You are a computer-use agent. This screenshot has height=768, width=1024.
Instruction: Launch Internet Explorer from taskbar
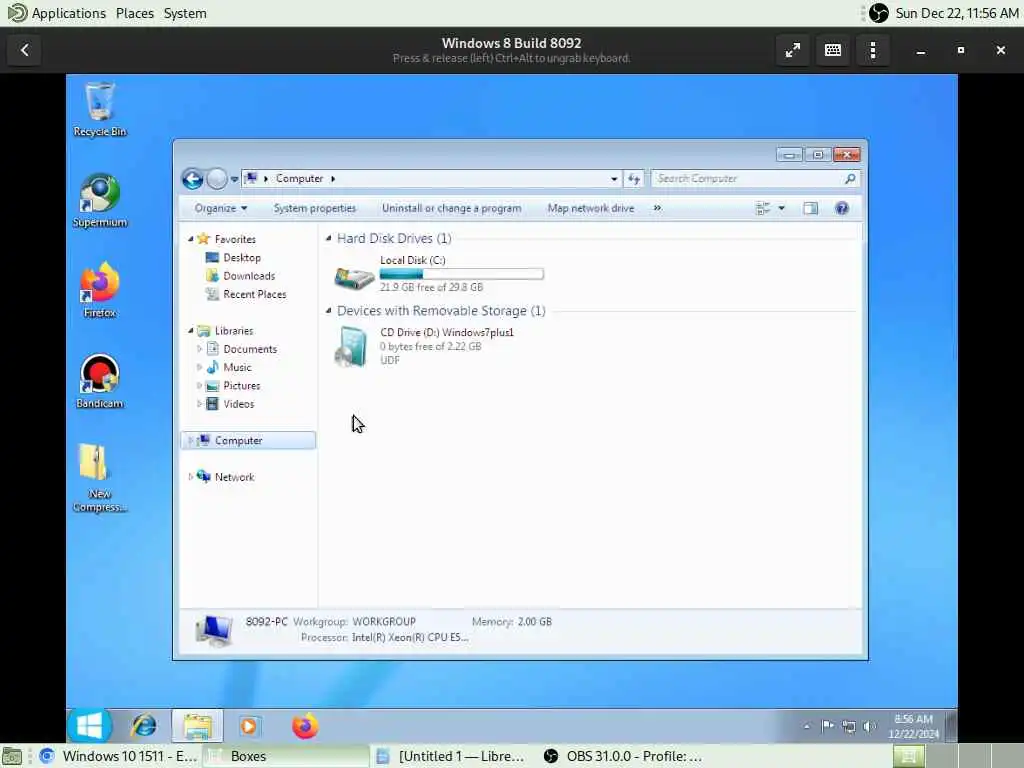[144, 726]
